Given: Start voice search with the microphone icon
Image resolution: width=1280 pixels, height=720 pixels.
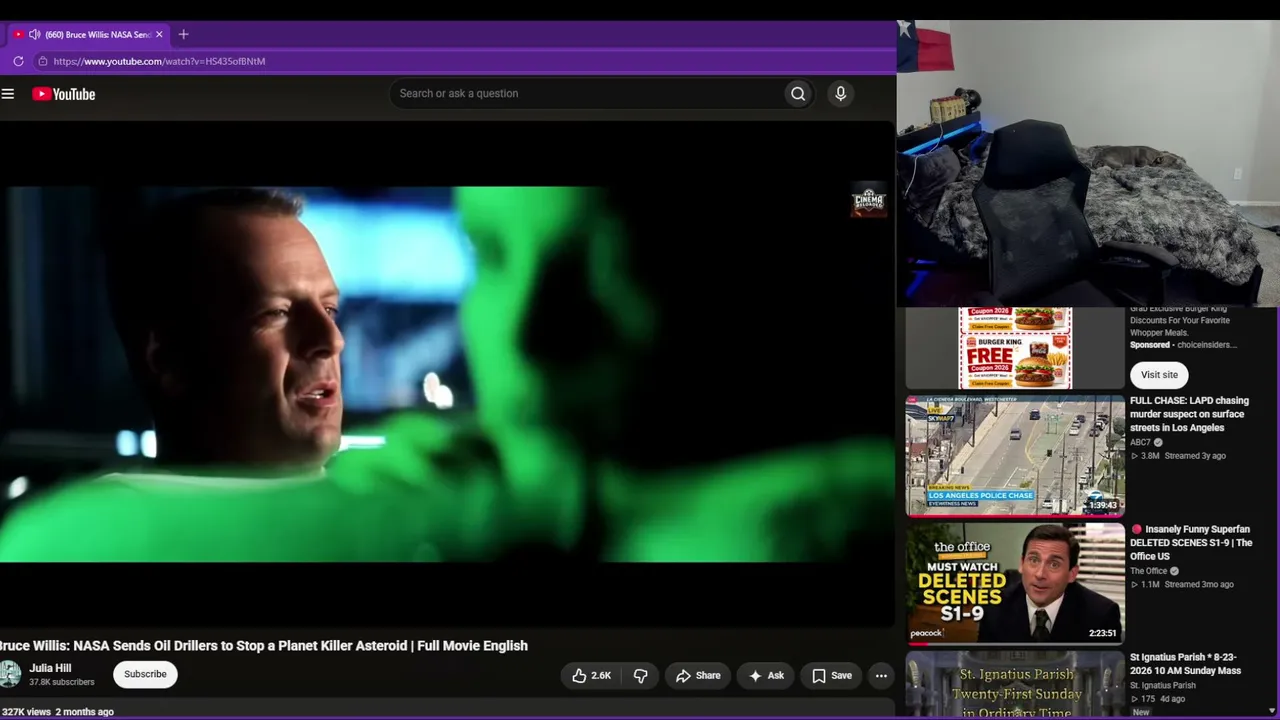Looking at the screenshot, I should coord(840,94).
